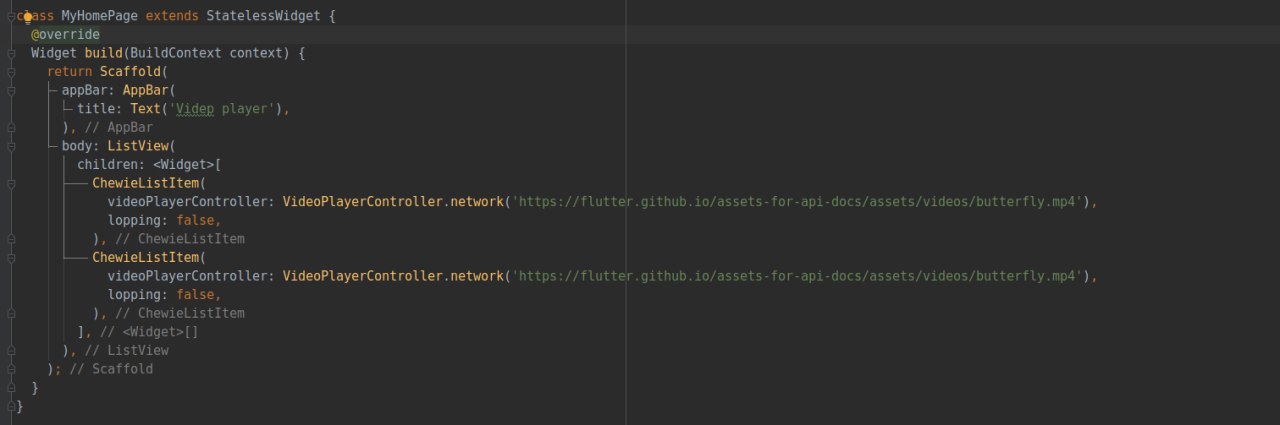Click second butterfly.mp4 URL string
Image resolution: width=1280 pixels, height=425 pixels.
[798, 276]
